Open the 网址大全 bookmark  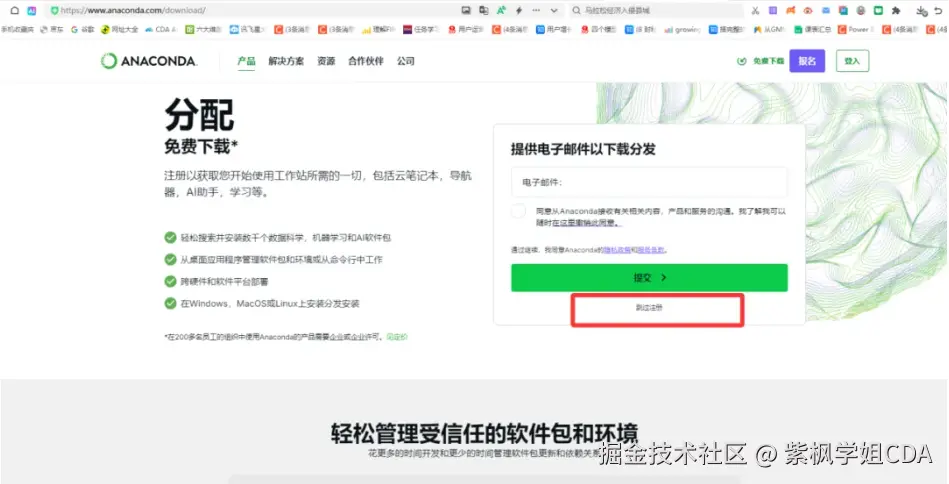coord(120,29)
